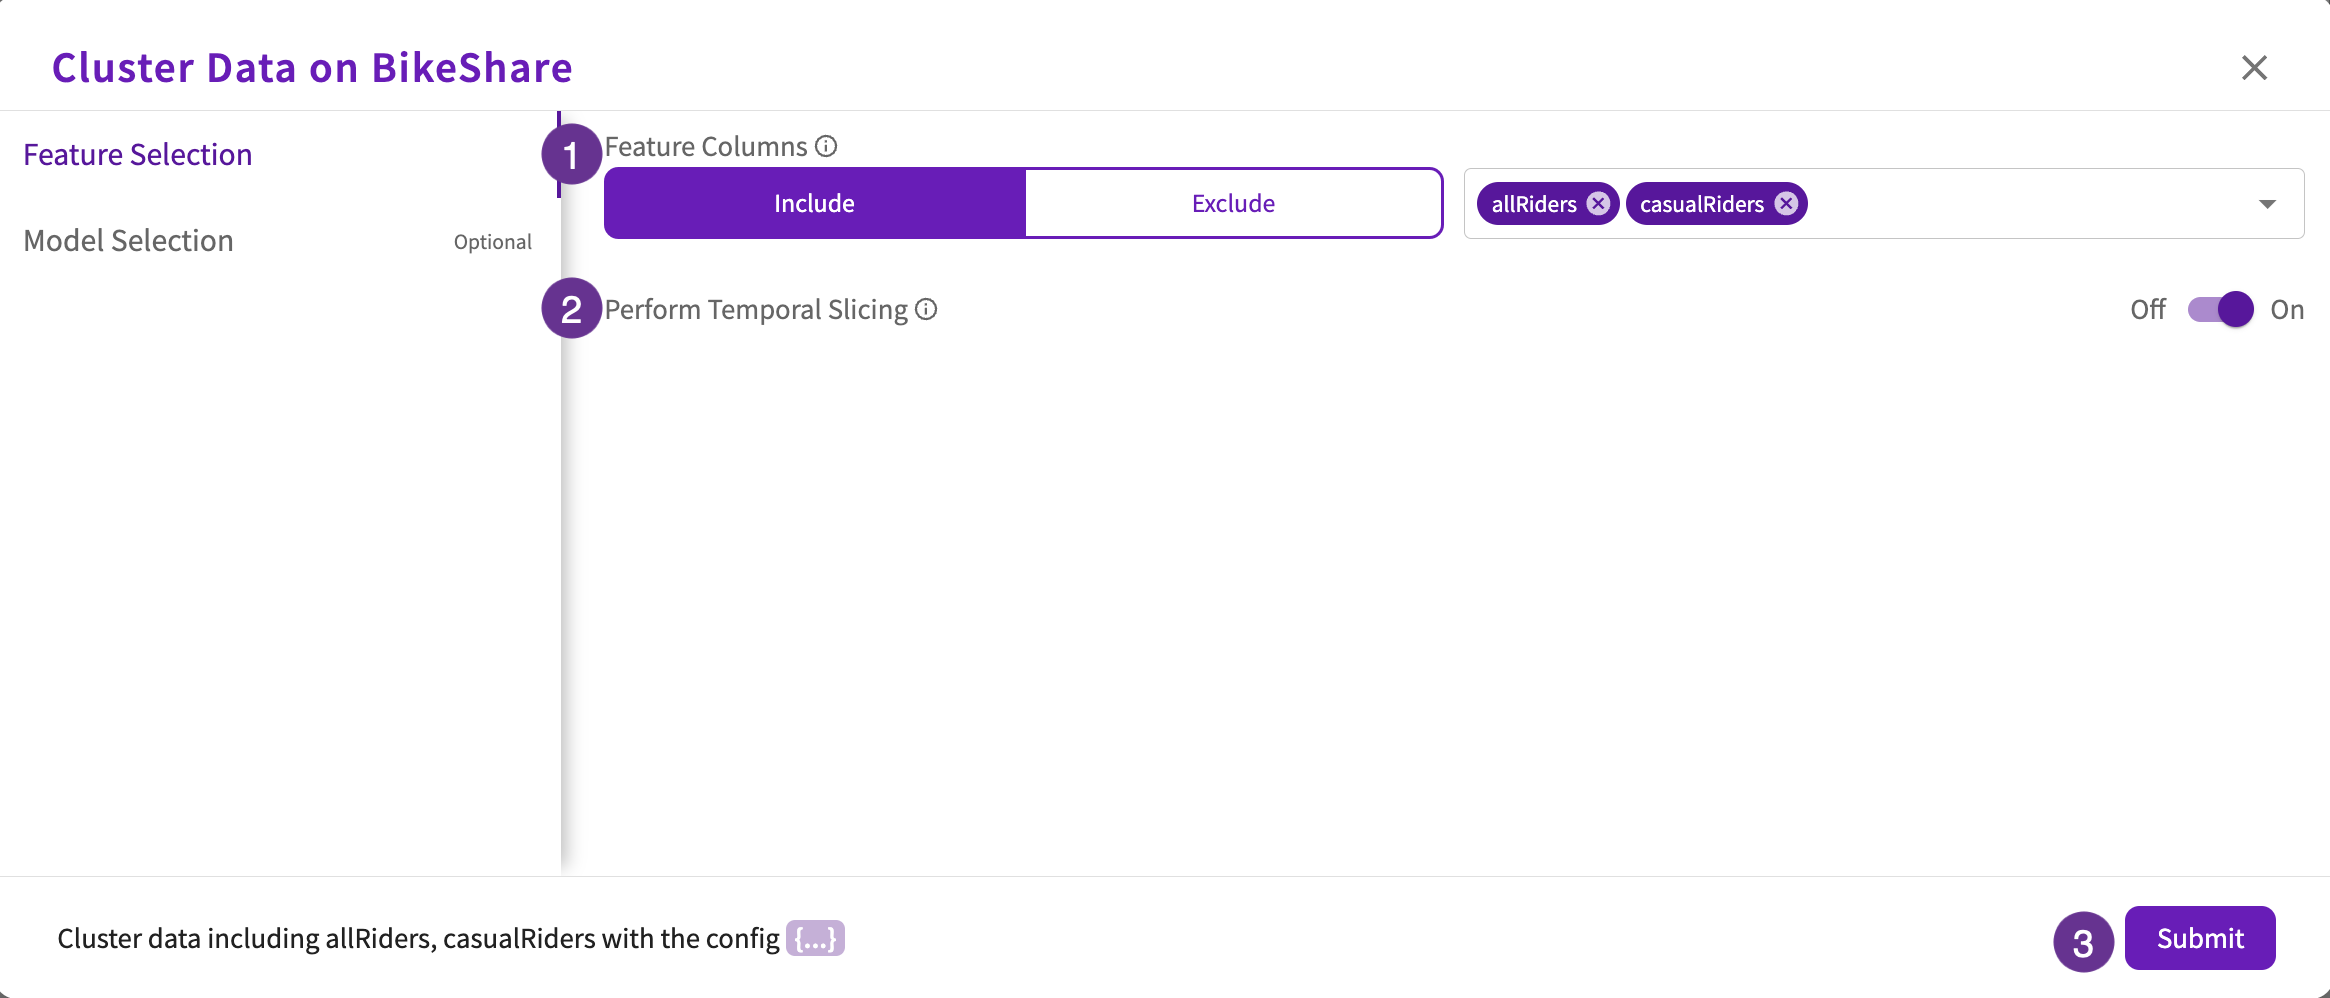Remove the allRiders chip
This screenshot has width=2330, height=998.
click(1598, 204)
